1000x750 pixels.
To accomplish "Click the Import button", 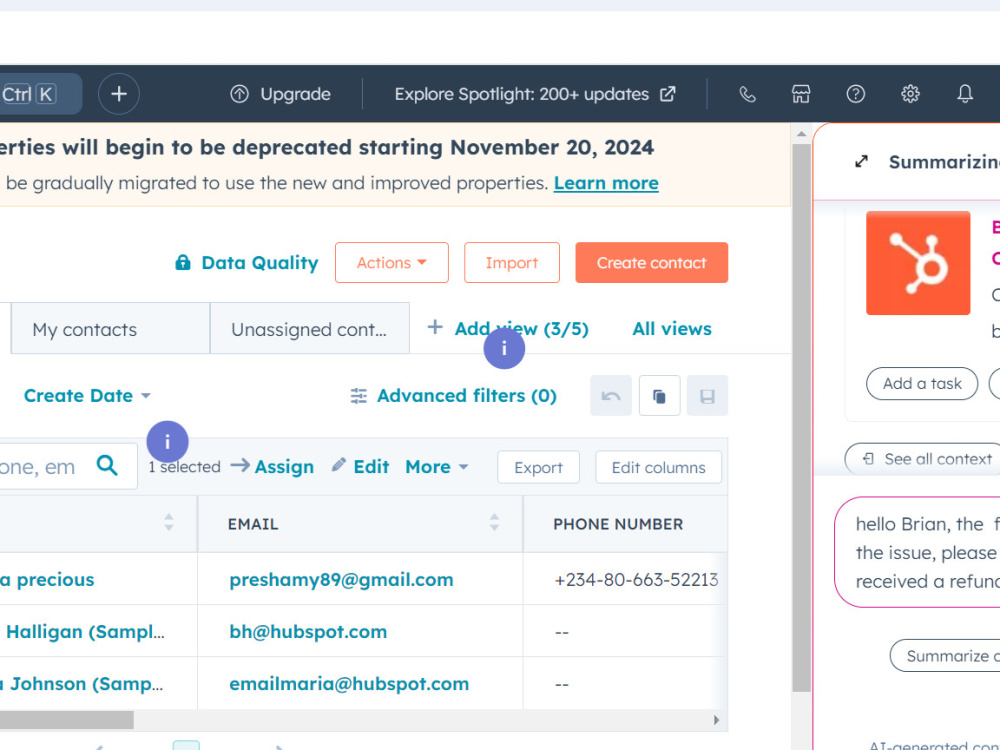I will (x=511, y=262).
